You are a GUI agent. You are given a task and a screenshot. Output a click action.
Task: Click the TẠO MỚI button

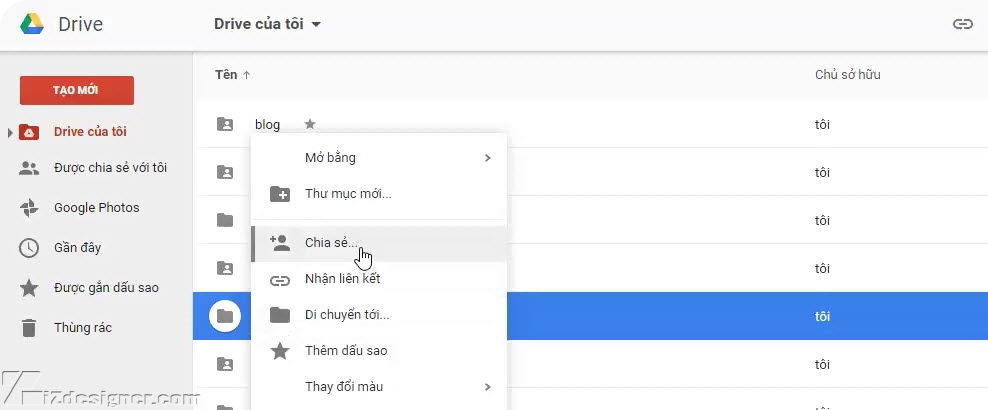76,90
